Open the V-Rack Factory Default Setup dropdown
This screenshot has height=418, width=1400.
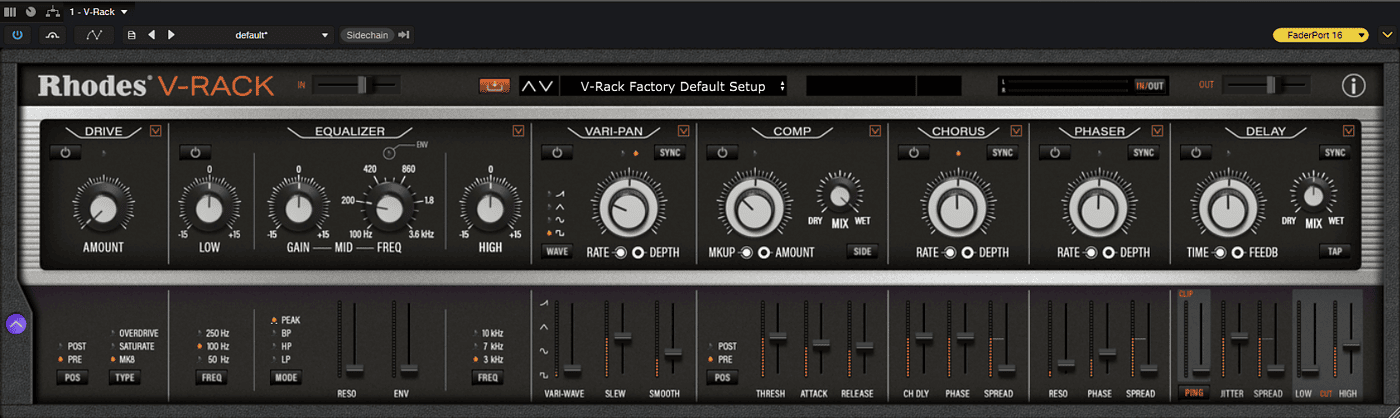point(673,86)
